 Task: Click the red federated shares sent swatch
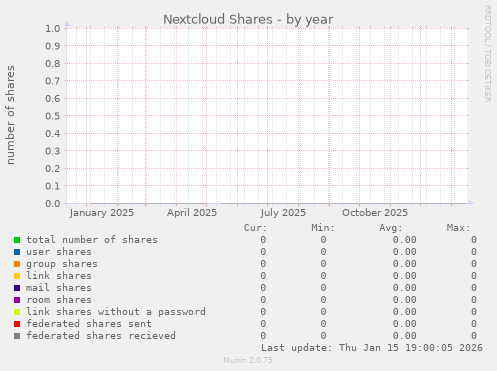click(17, 324)
